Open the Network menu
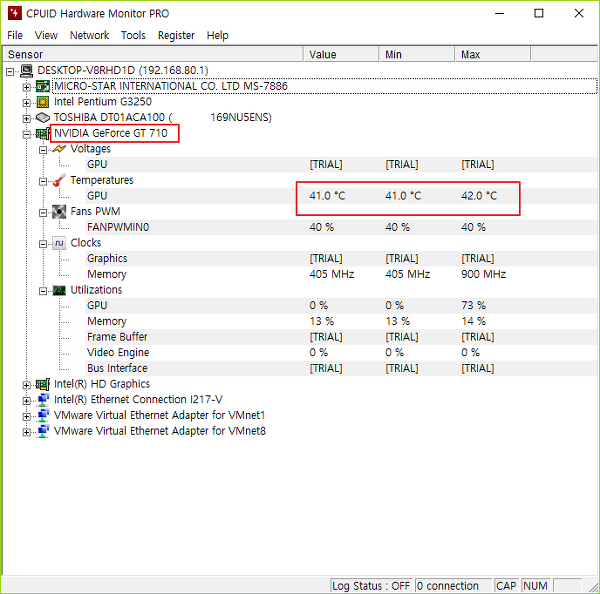 coord(90,35)
